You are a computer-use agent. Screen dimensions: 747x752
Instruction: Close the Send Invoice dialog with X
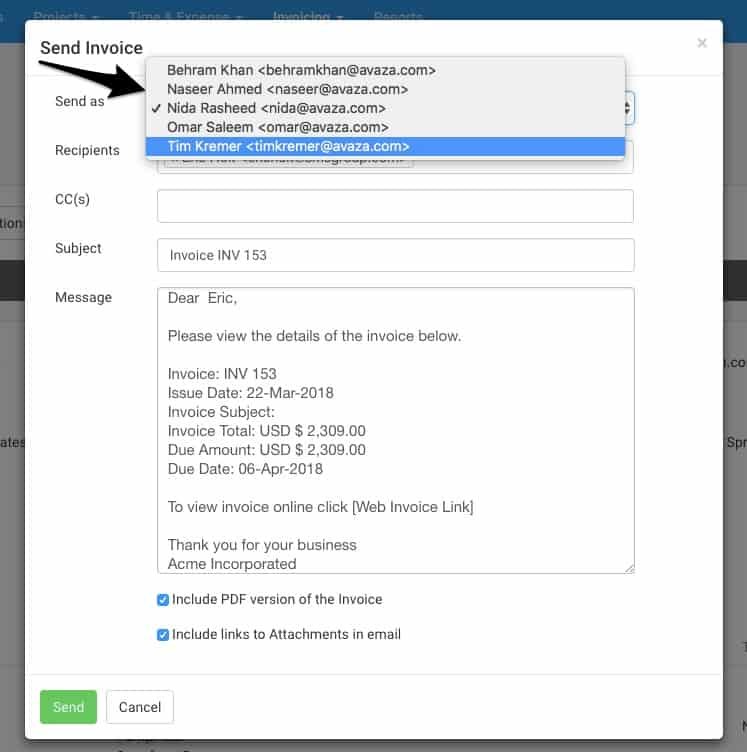click(x=702, y=43)
